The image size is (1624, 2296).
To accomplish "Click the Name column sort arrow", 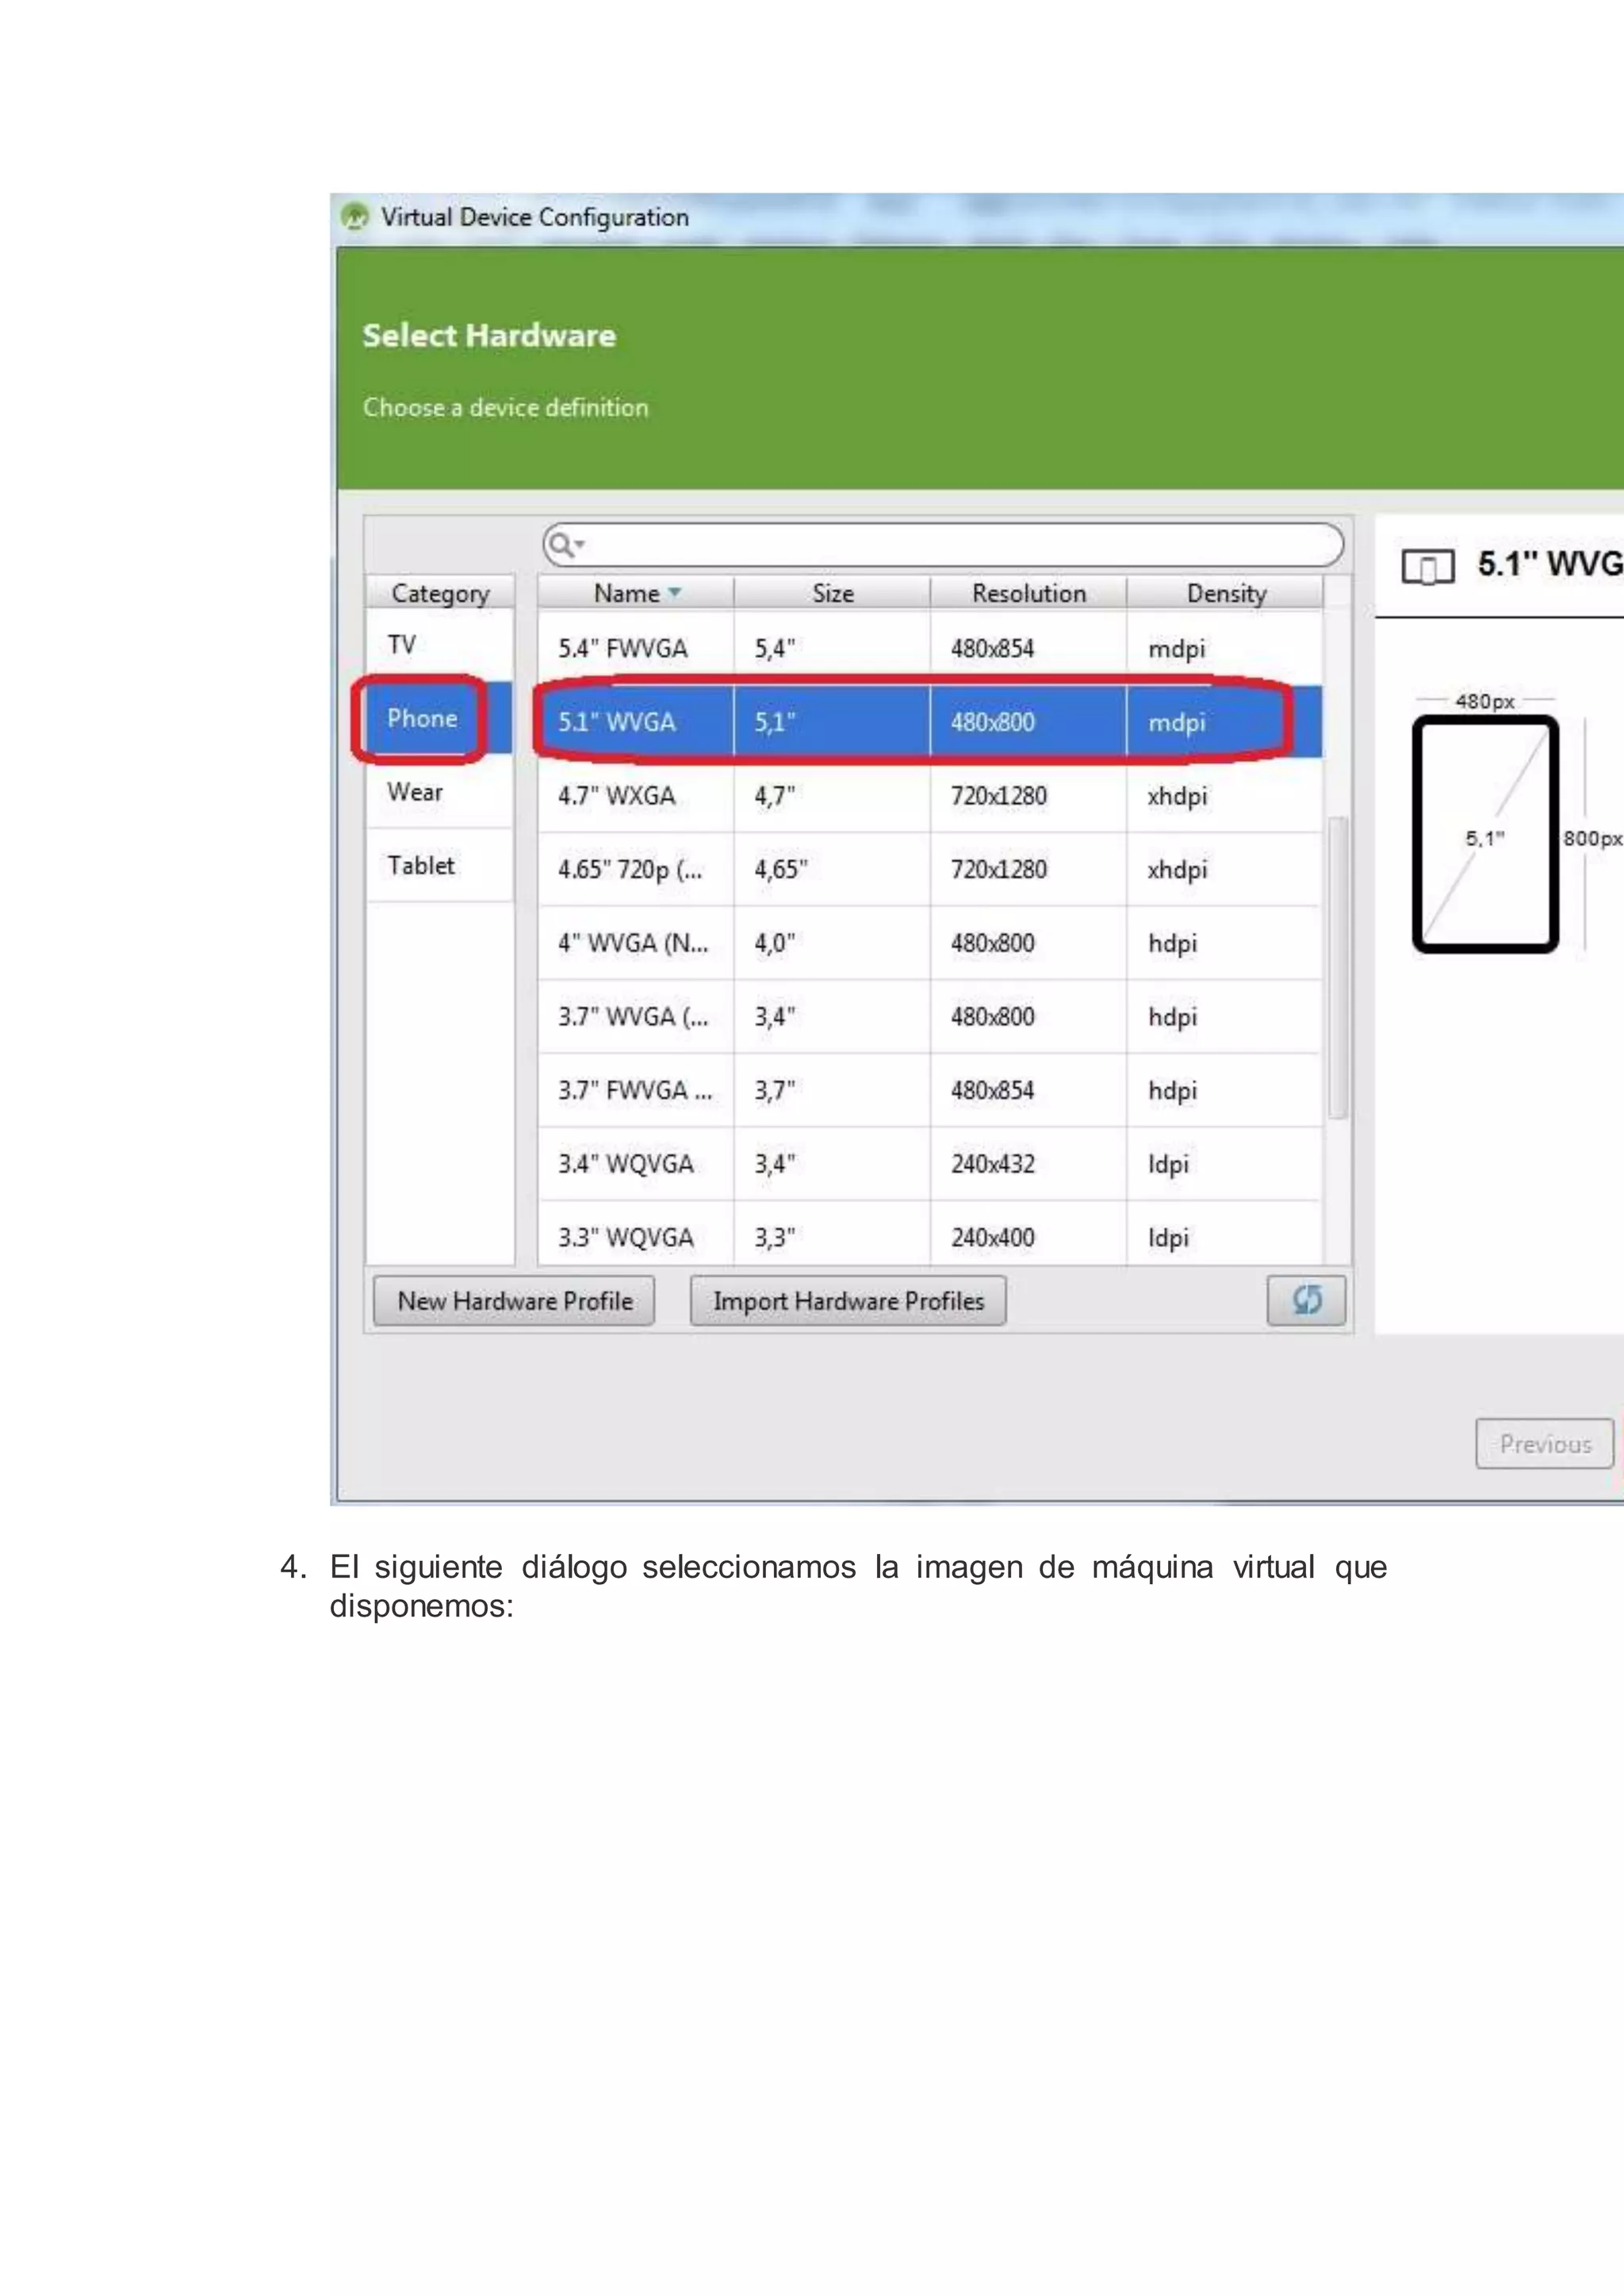I will point(675,593).
